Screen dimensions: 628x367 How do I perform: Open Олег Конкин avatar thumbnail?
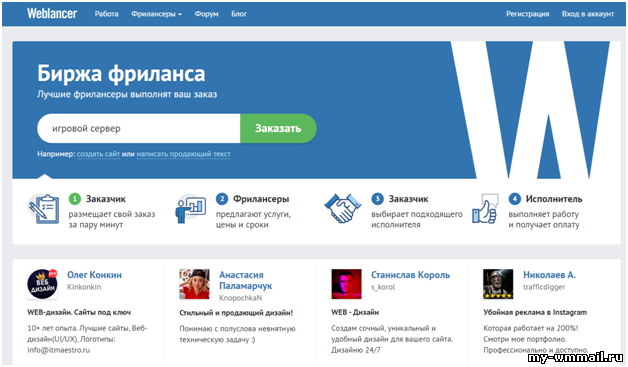tap(42, 284)
